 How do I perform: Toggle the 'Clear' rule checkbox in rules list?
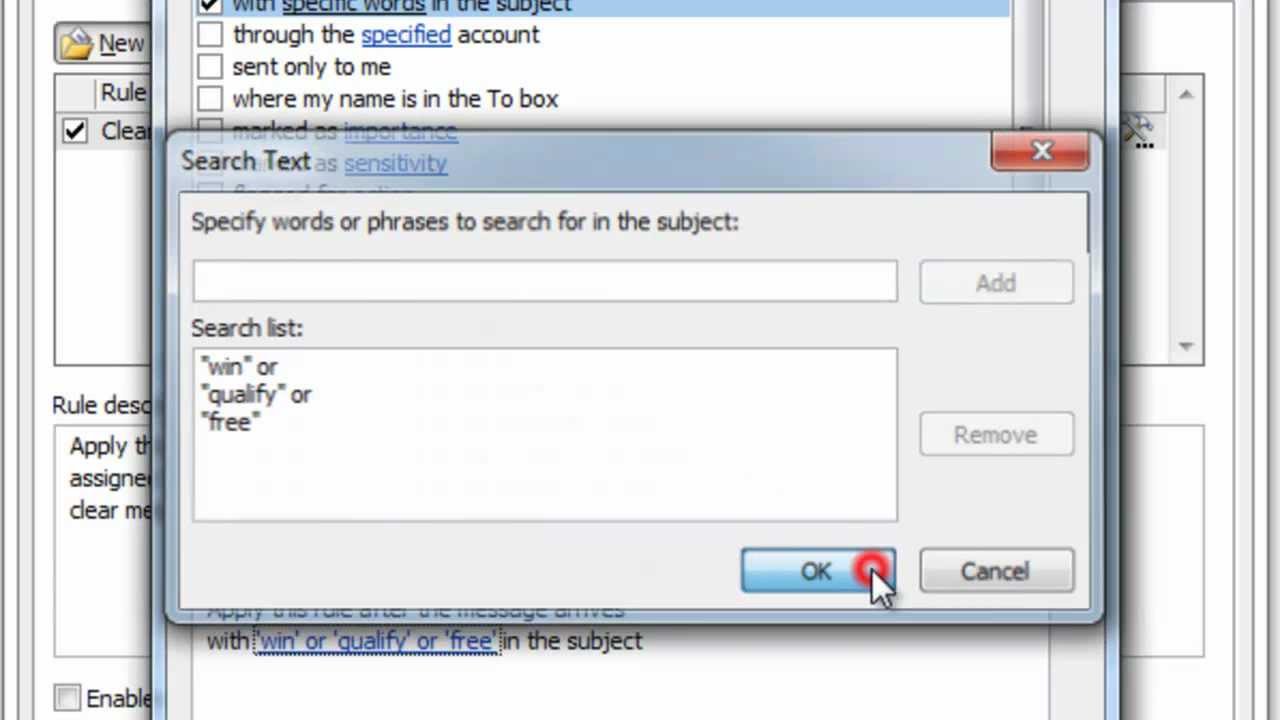[x=75, y=131]
